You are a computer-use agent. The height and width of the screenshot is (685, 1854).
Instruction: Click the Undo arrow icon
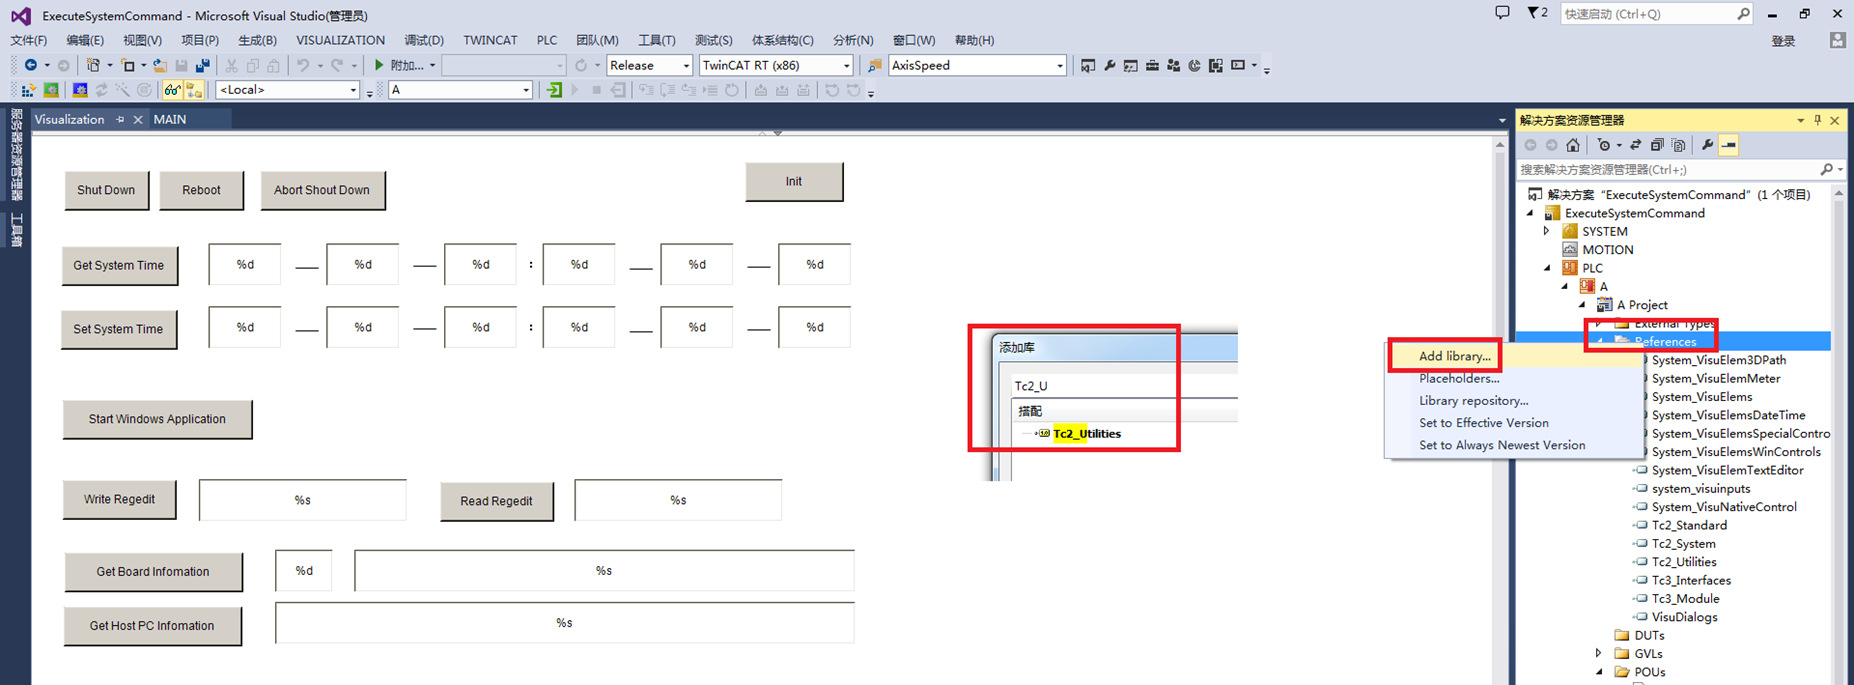[x=303, y=65]
